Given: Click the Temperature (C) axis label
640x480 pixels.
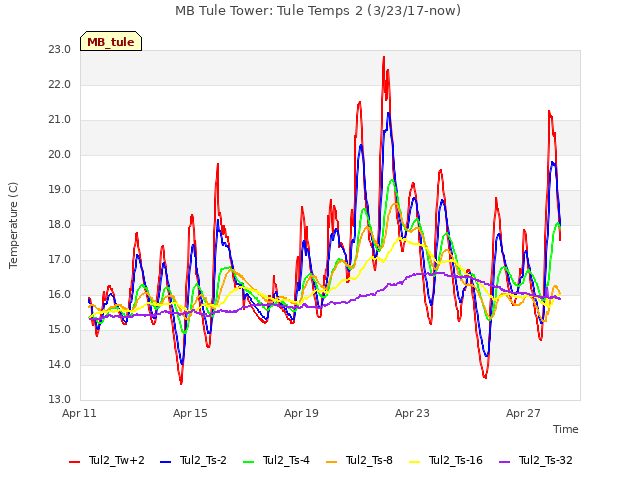Looking at the screenshot, I should click(13, 225).
